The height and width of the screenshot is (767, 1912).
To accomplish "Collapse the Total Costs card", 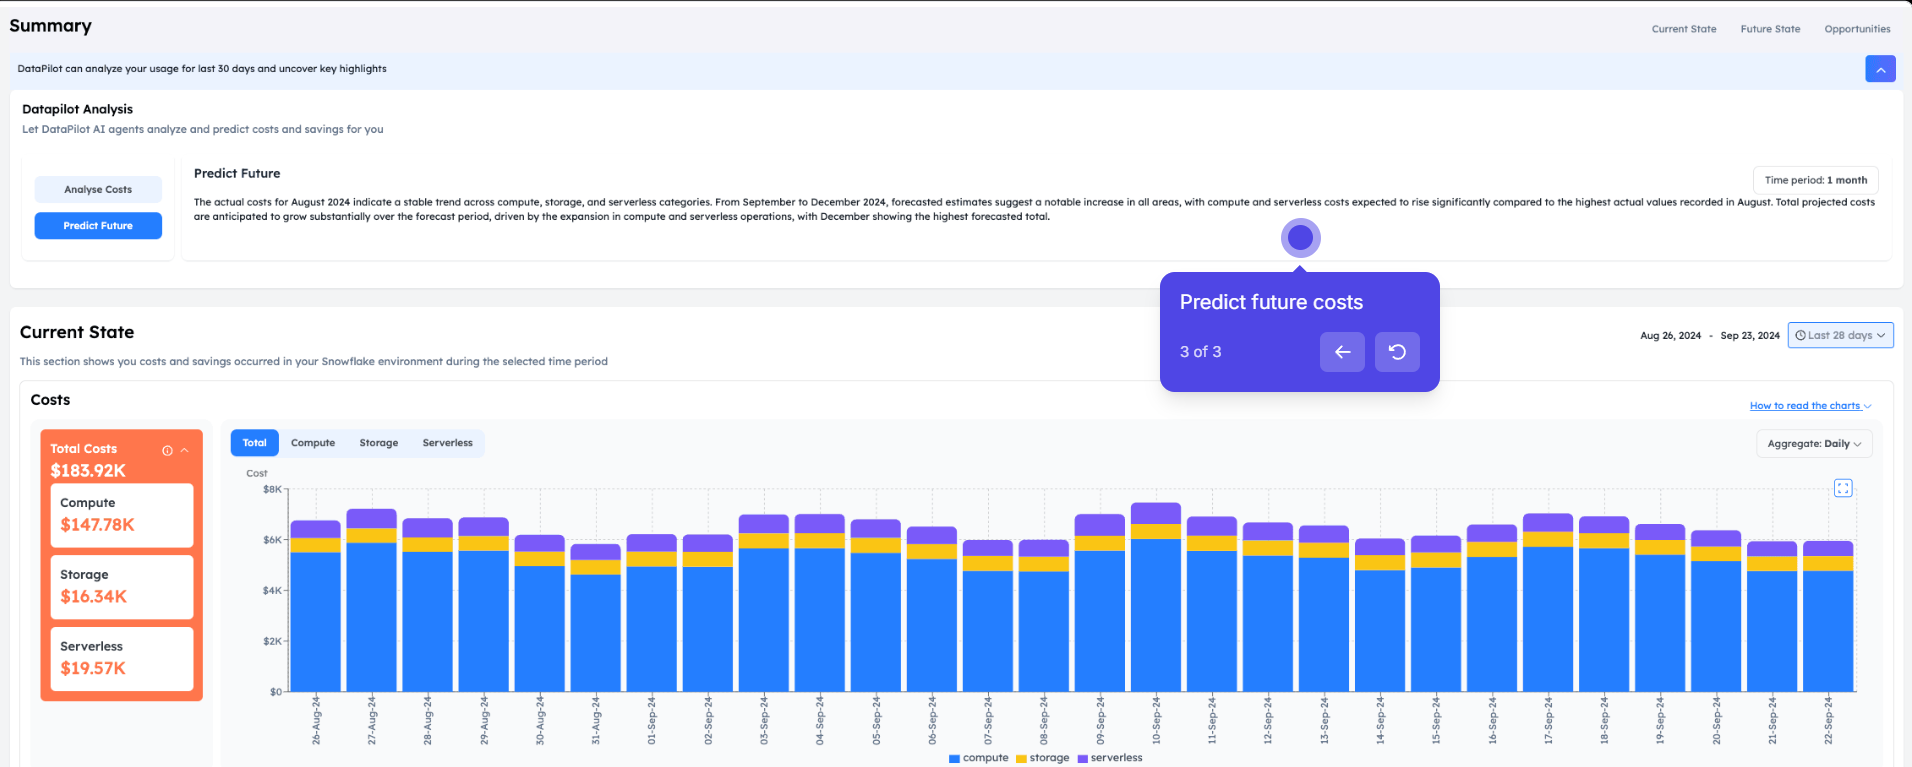I will pyautogui.click(x=184, y=450).
